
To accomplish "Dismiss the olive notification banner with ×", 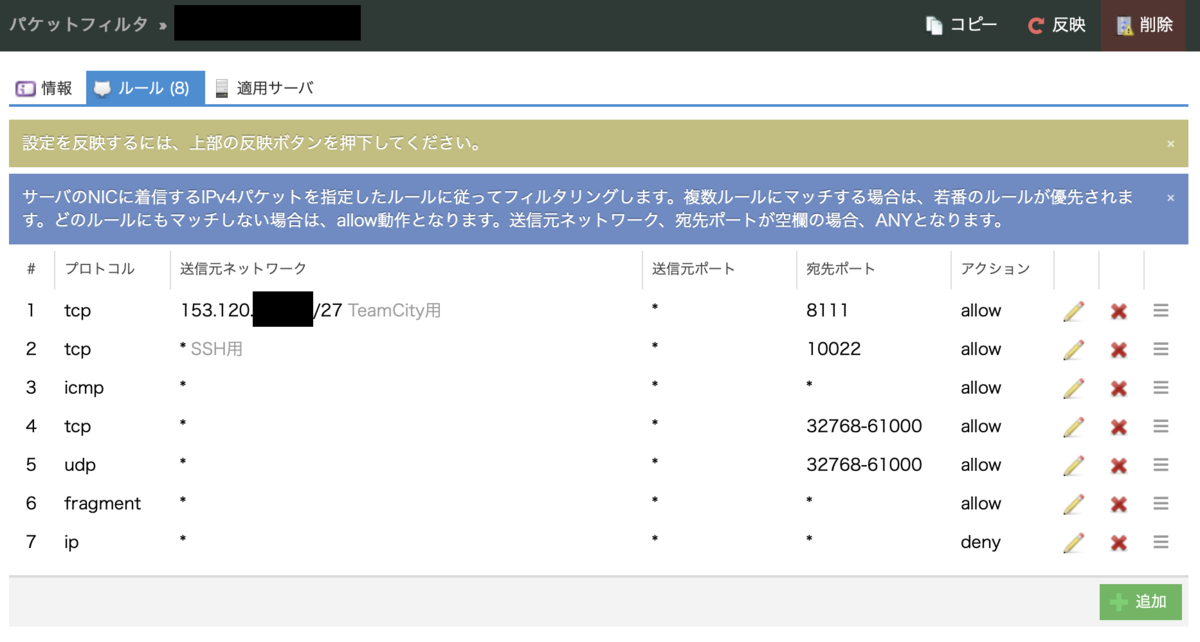I will click(x=1172, y=143).
